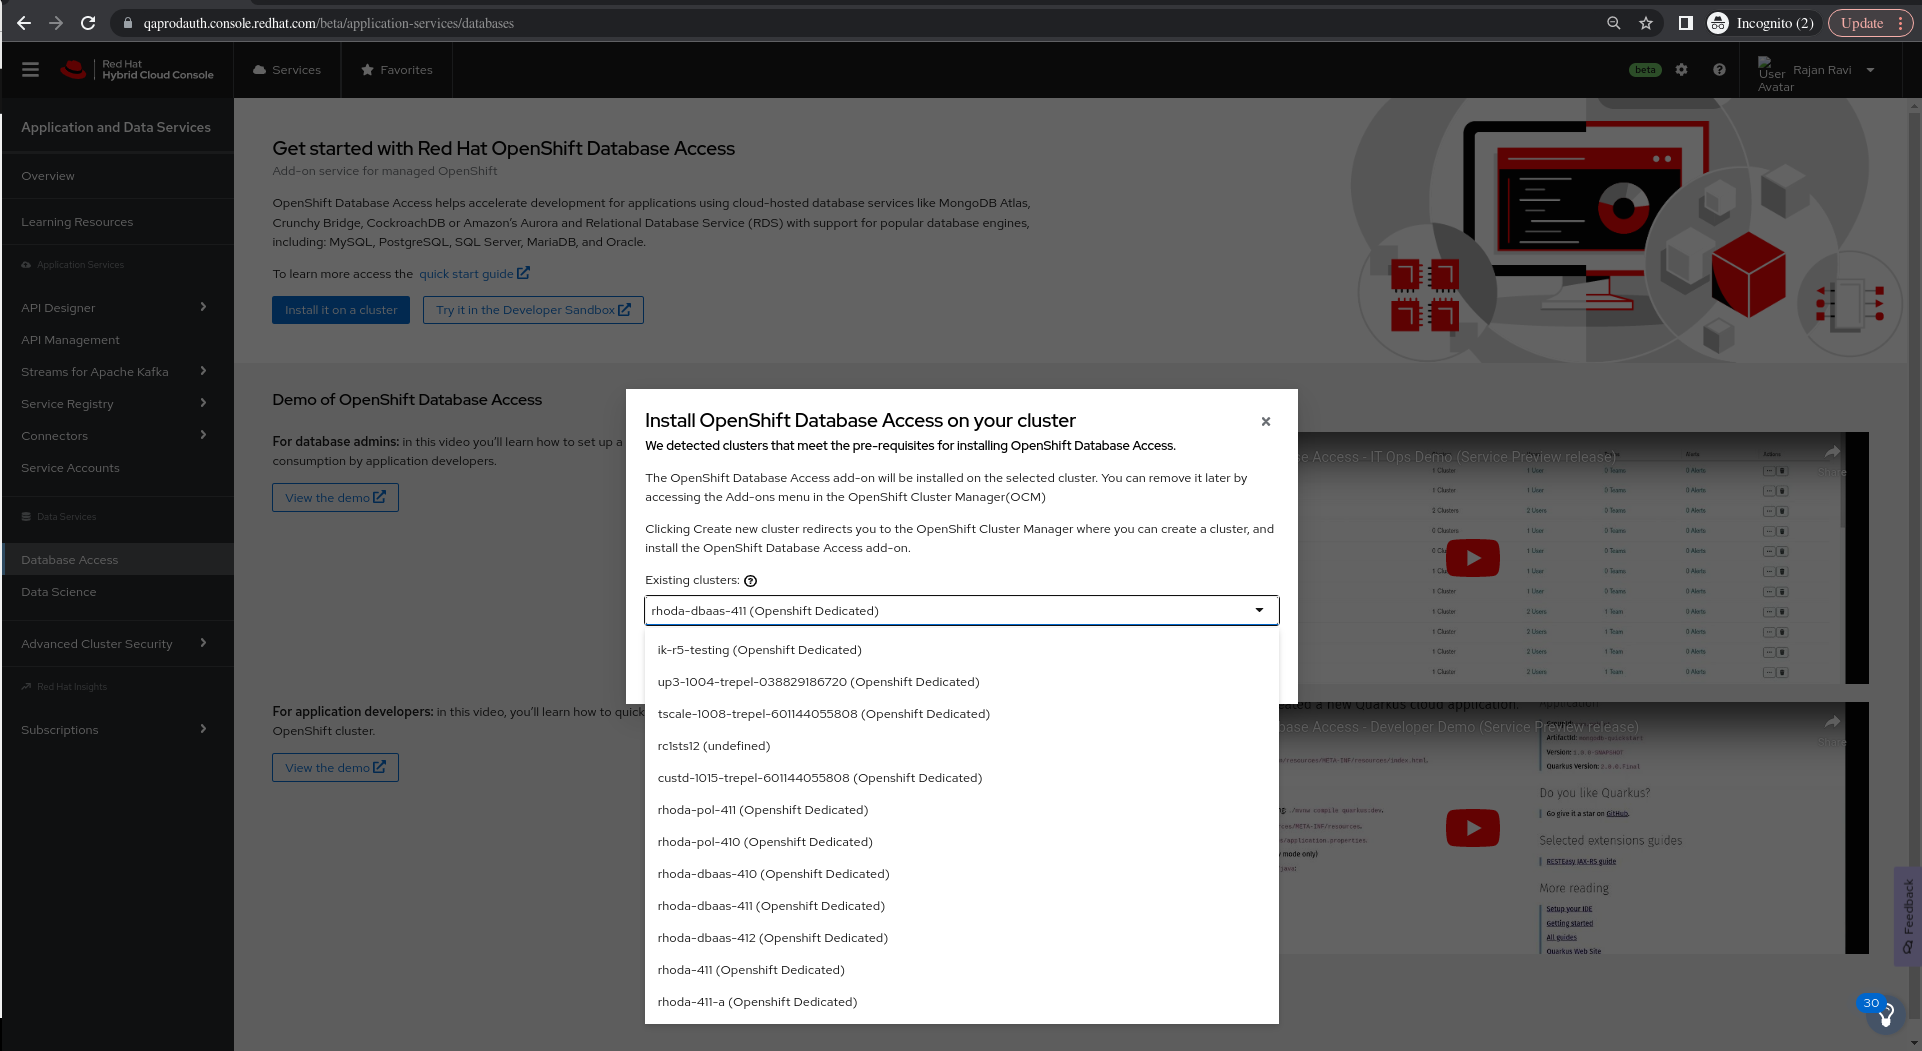Expand Service Registry section
Screen dimensions: 1922x1051
(118, 404)
